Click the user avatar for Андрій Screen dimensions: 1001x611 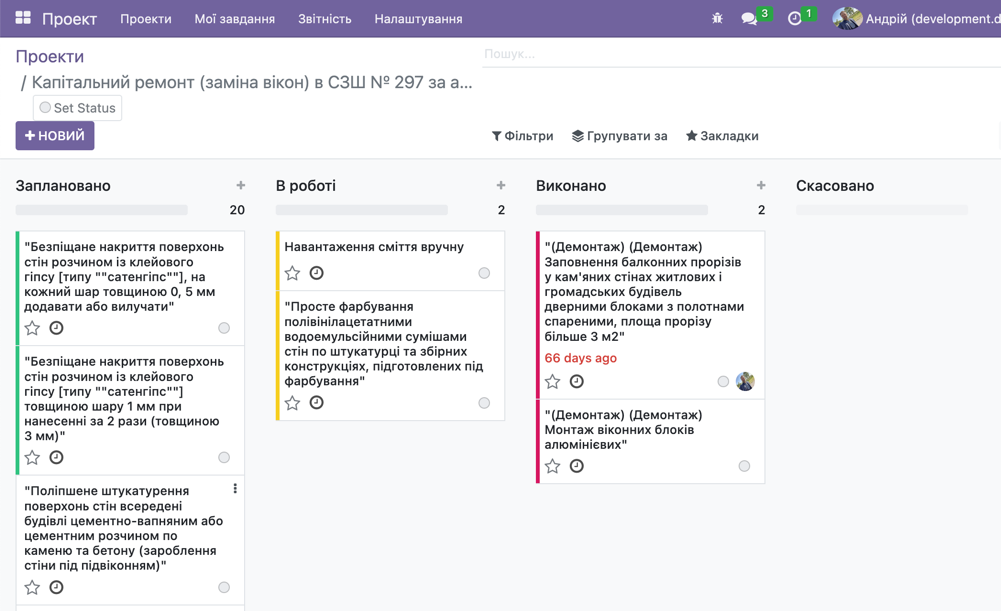[x=849, y=18]
